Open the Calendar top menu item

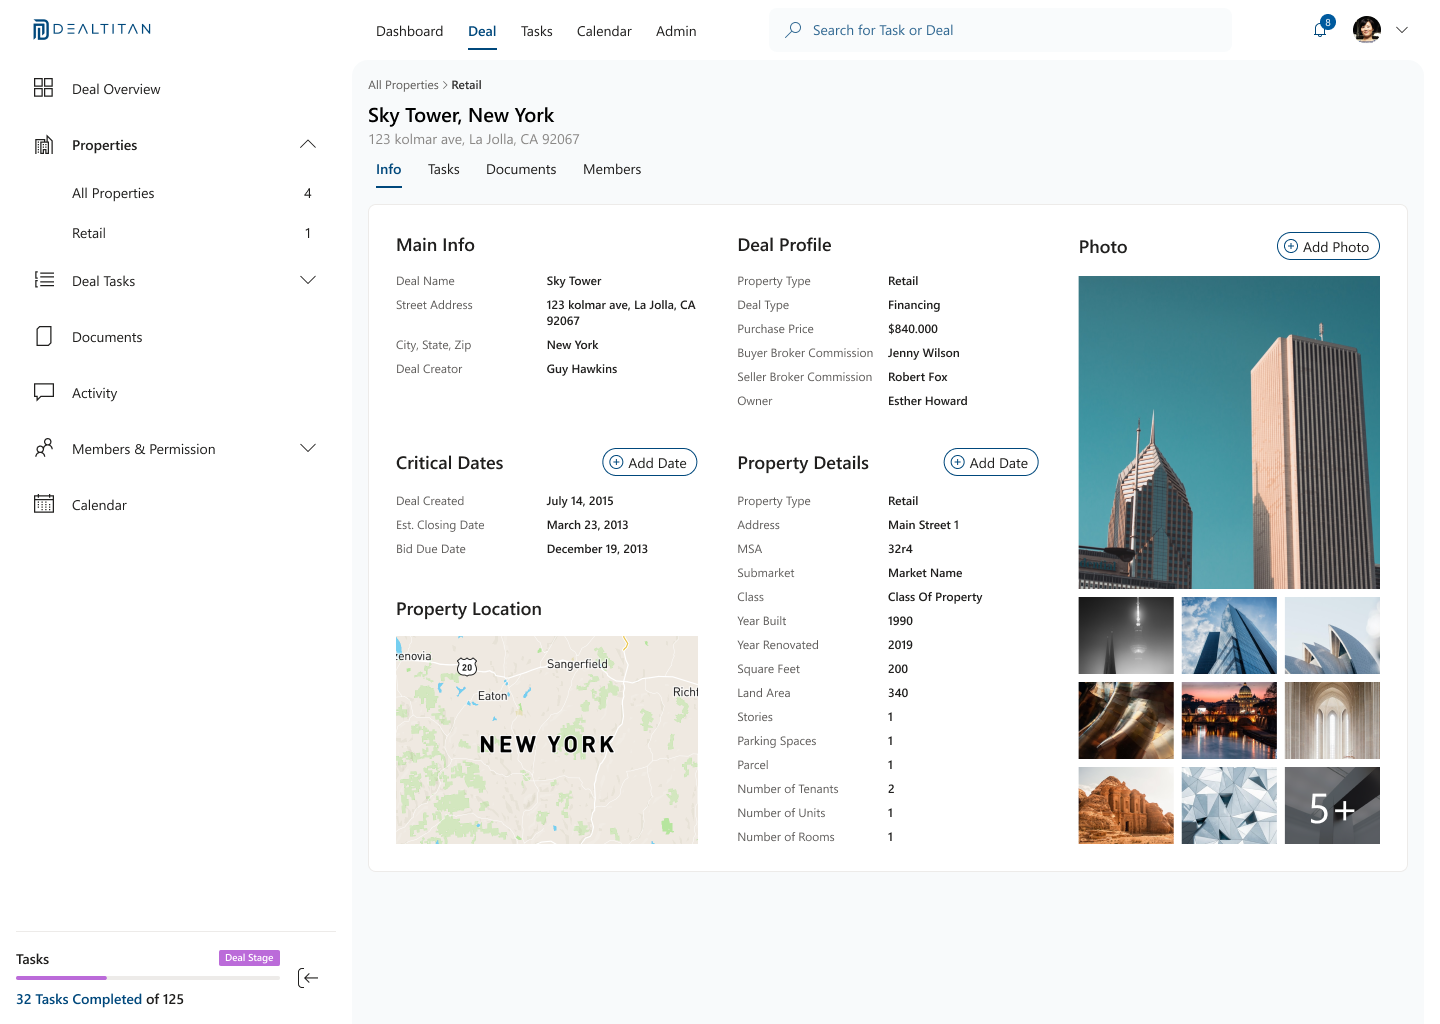coord(604,31)
